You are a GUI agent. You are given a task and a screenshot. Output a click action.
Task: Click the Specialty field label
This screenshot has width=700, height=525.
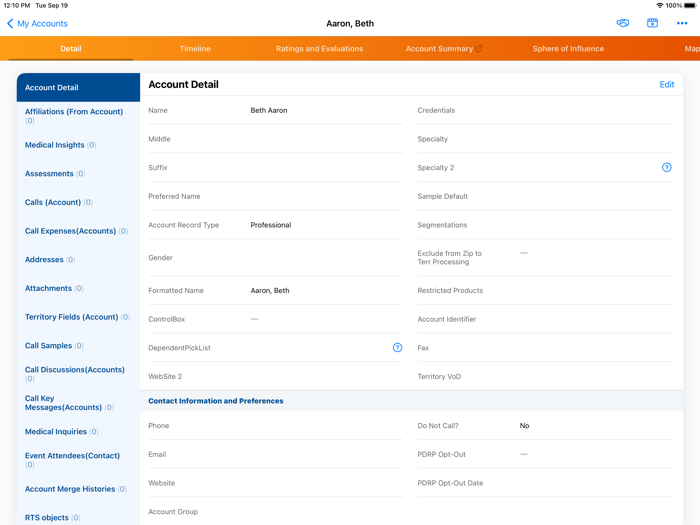pyautogui.click(x=433, y=139)
